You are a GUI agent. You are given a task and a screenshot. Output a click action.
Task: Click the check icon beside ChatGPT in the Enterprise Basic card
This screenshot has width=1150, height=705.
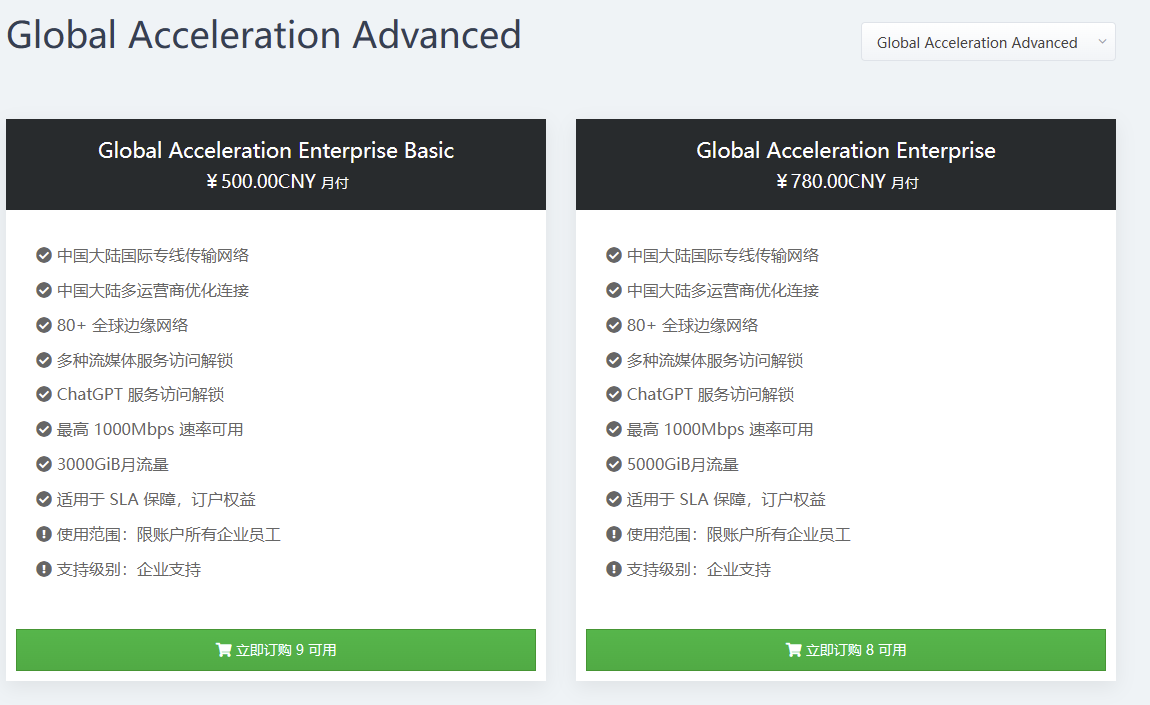(x=43, y=395)
